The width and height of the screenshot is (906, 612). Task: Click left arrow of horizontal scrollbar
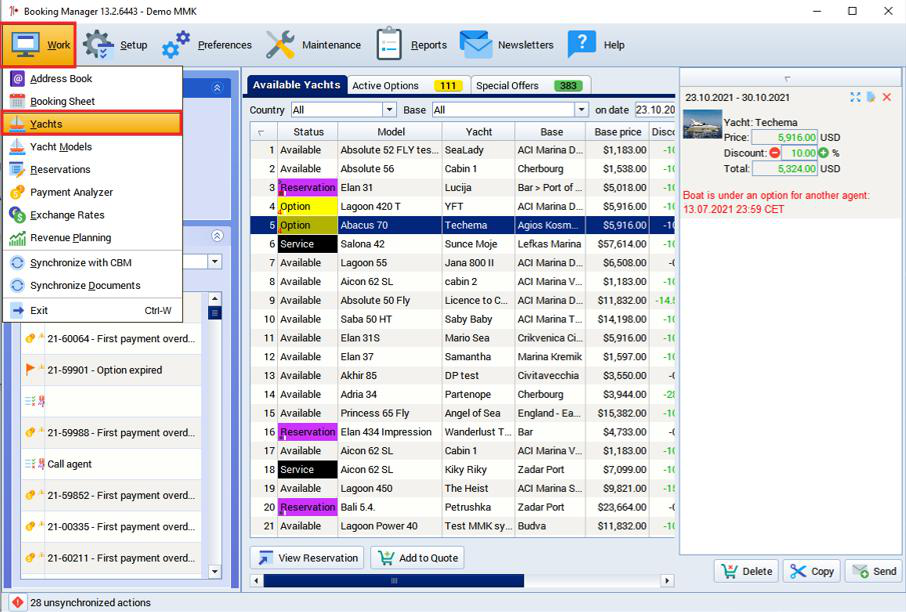257,580
